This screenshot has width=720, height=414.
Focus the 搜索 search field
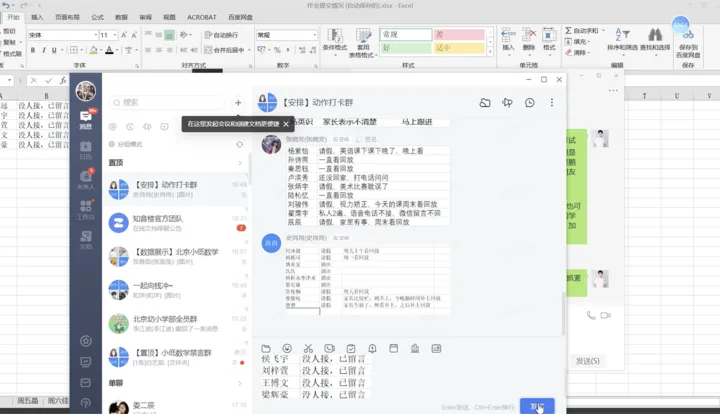[x=167, y=102]
